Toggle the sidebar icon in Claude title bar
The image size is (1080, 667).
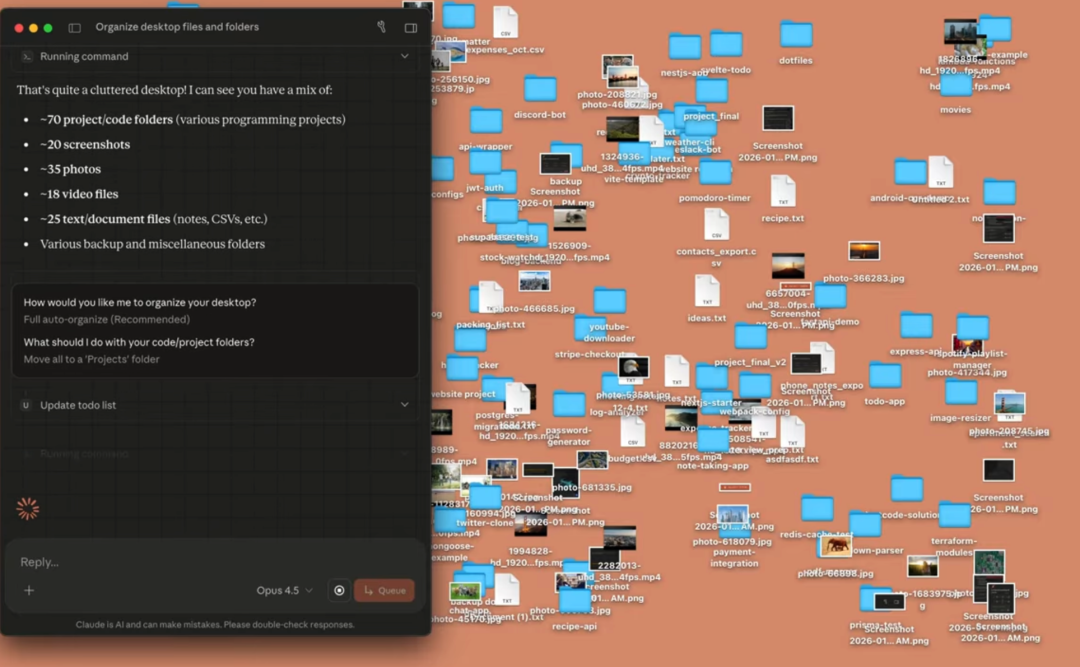pos(74,28)
